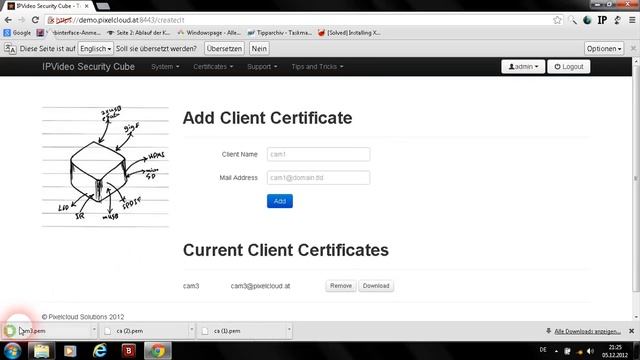Image resolution: width=640 pixels, height=360 pixels.
Task: Open the Optionen dropdown
Action: (x=604, y=49)
